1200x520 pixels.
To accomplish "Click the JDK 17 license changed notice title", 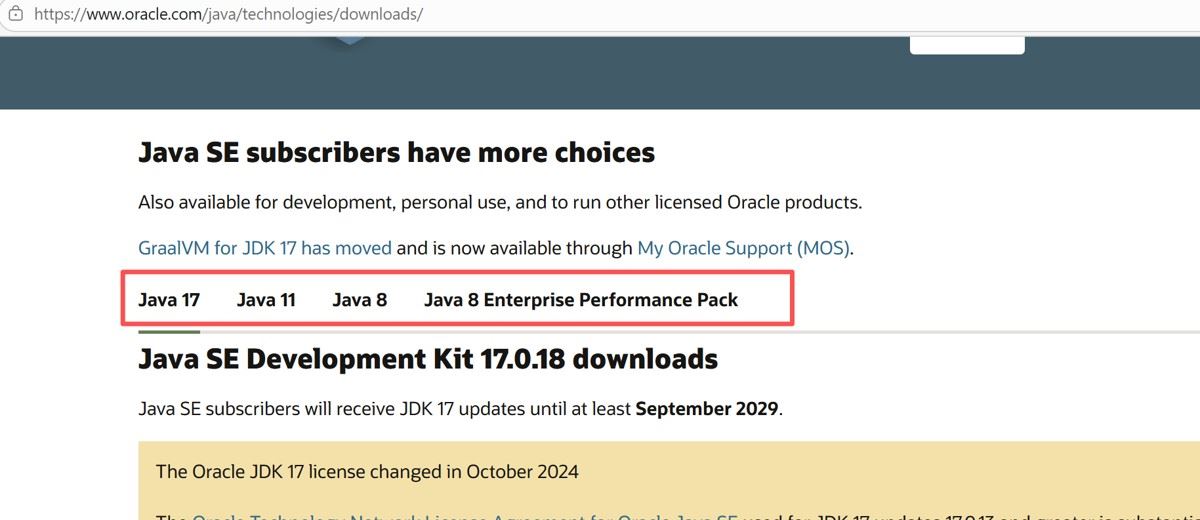I will (x=367, y=472).
